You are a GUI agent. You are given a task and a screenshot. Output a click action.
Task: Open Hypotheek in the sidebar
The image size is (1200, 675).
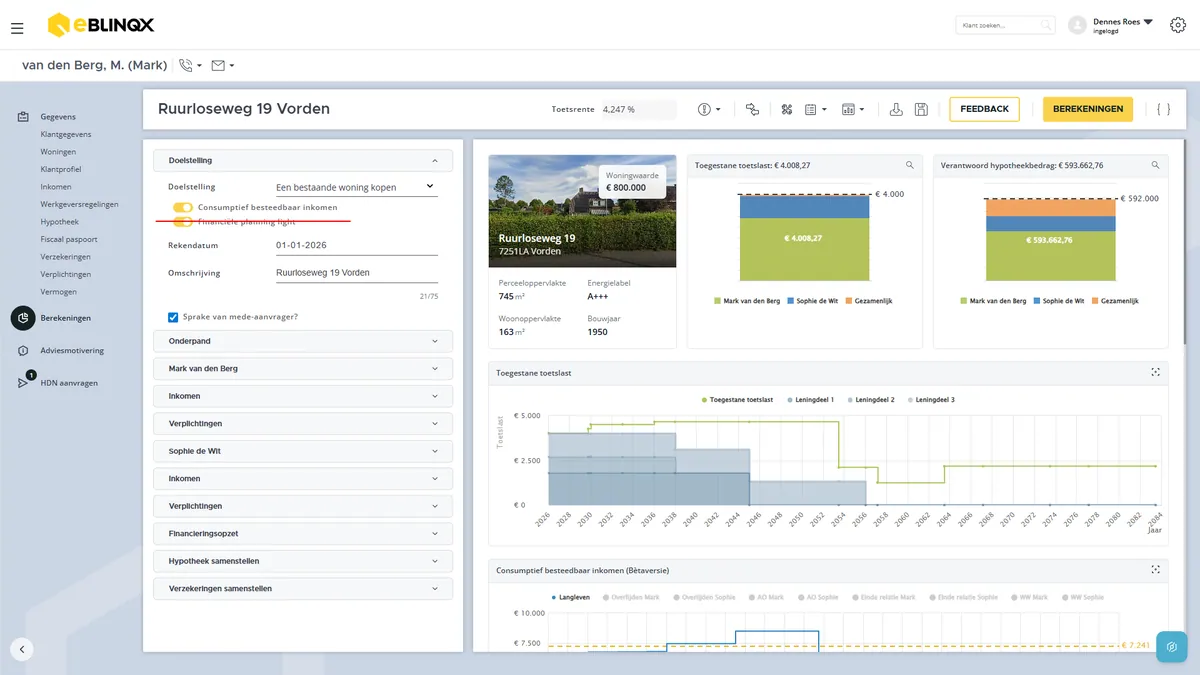59,222
